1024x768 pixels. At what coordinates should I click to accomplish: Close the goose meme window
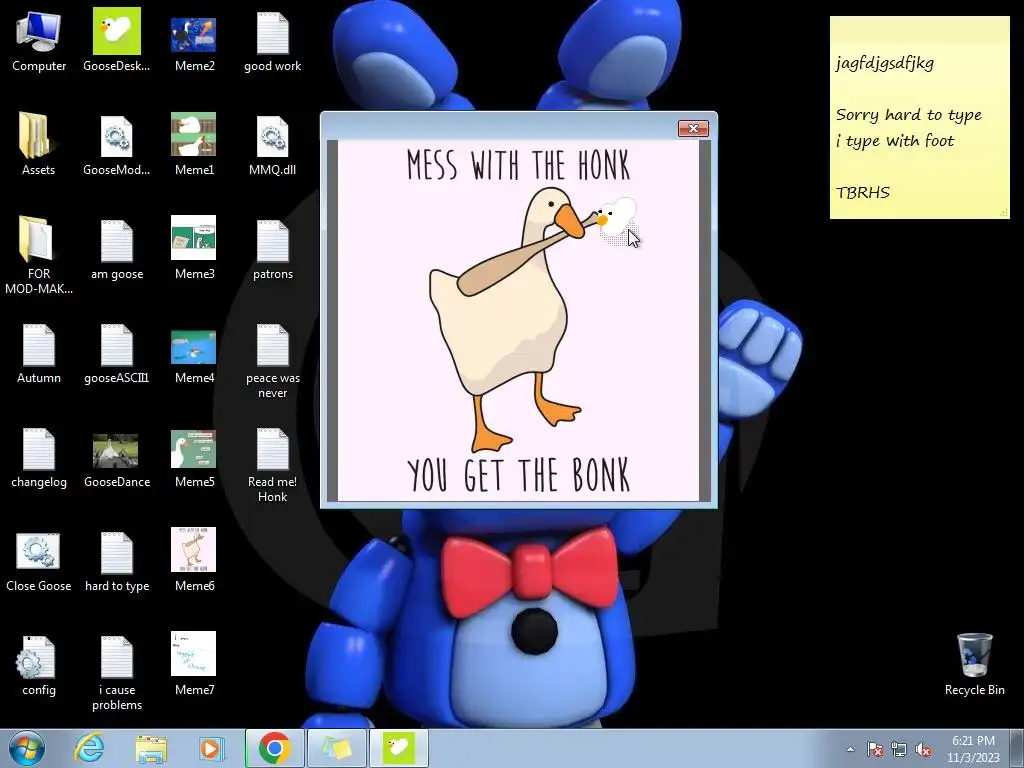693,128
